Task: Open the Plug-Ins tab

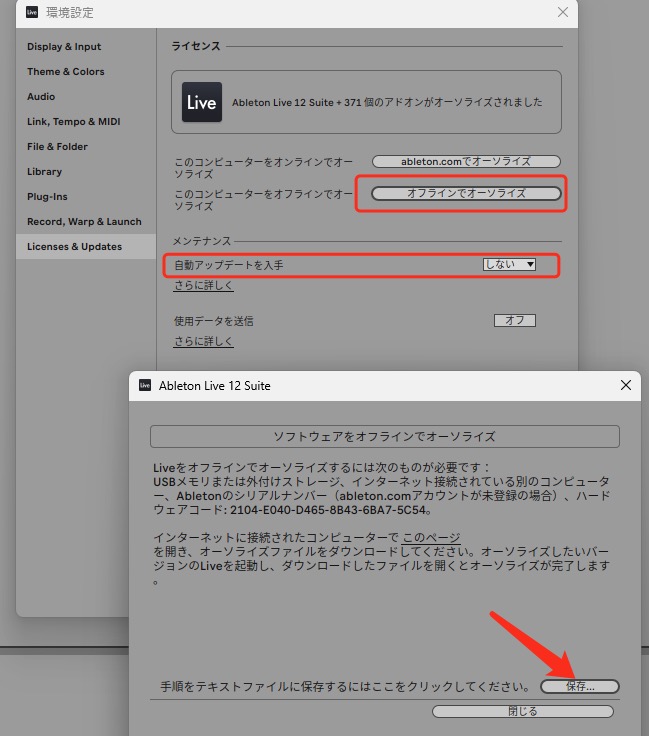Action: [x=47, y=196]
